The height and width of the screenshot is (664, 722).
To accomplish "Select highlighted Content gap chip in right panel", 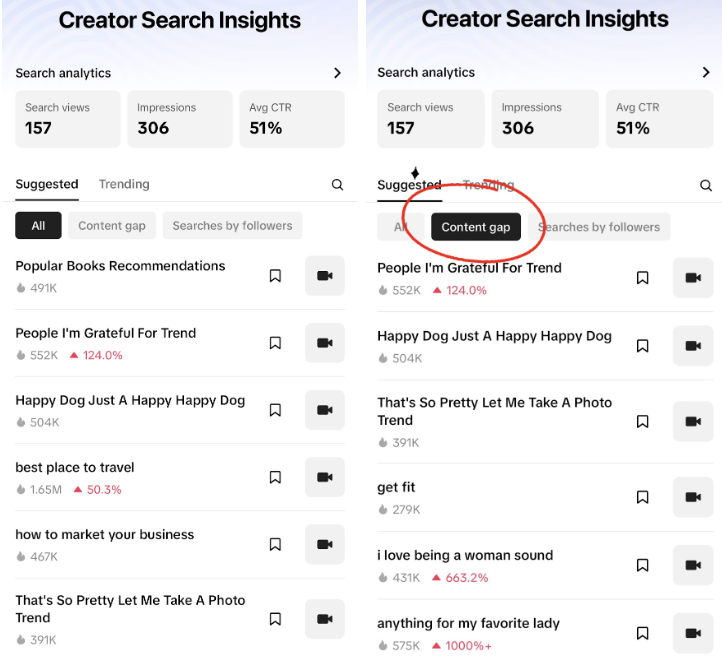I will click(476, 227).
